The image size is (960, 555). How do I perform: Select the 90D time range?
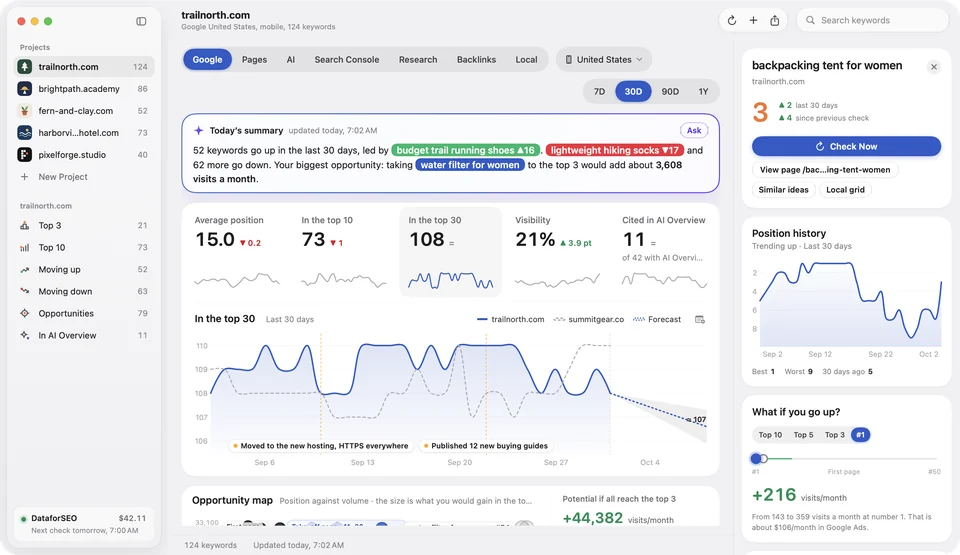[x=670, y=91]
